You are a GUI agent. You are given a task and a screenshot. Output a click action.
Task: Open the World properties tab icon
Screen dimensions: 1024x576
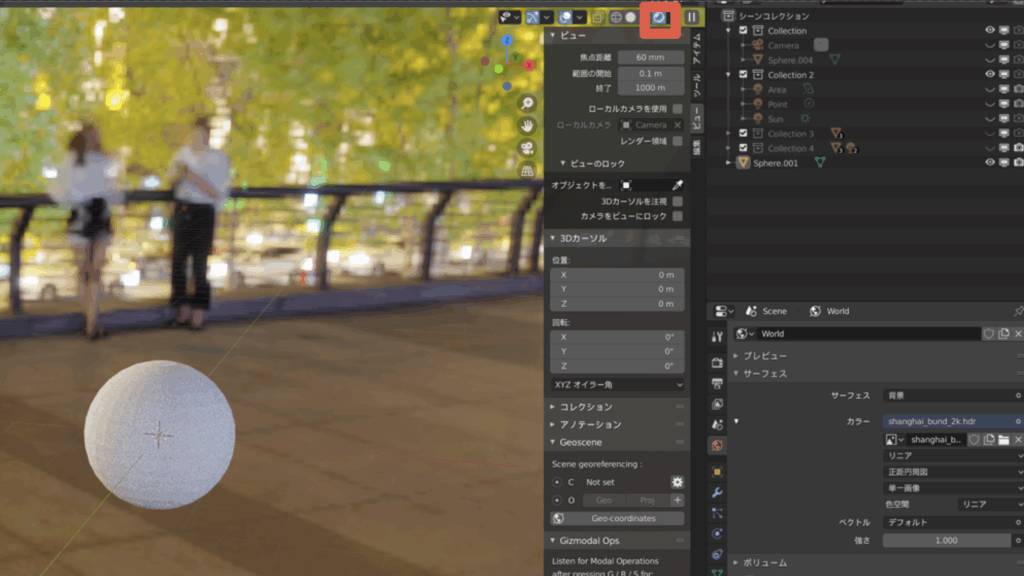click(x=717, y=445)
